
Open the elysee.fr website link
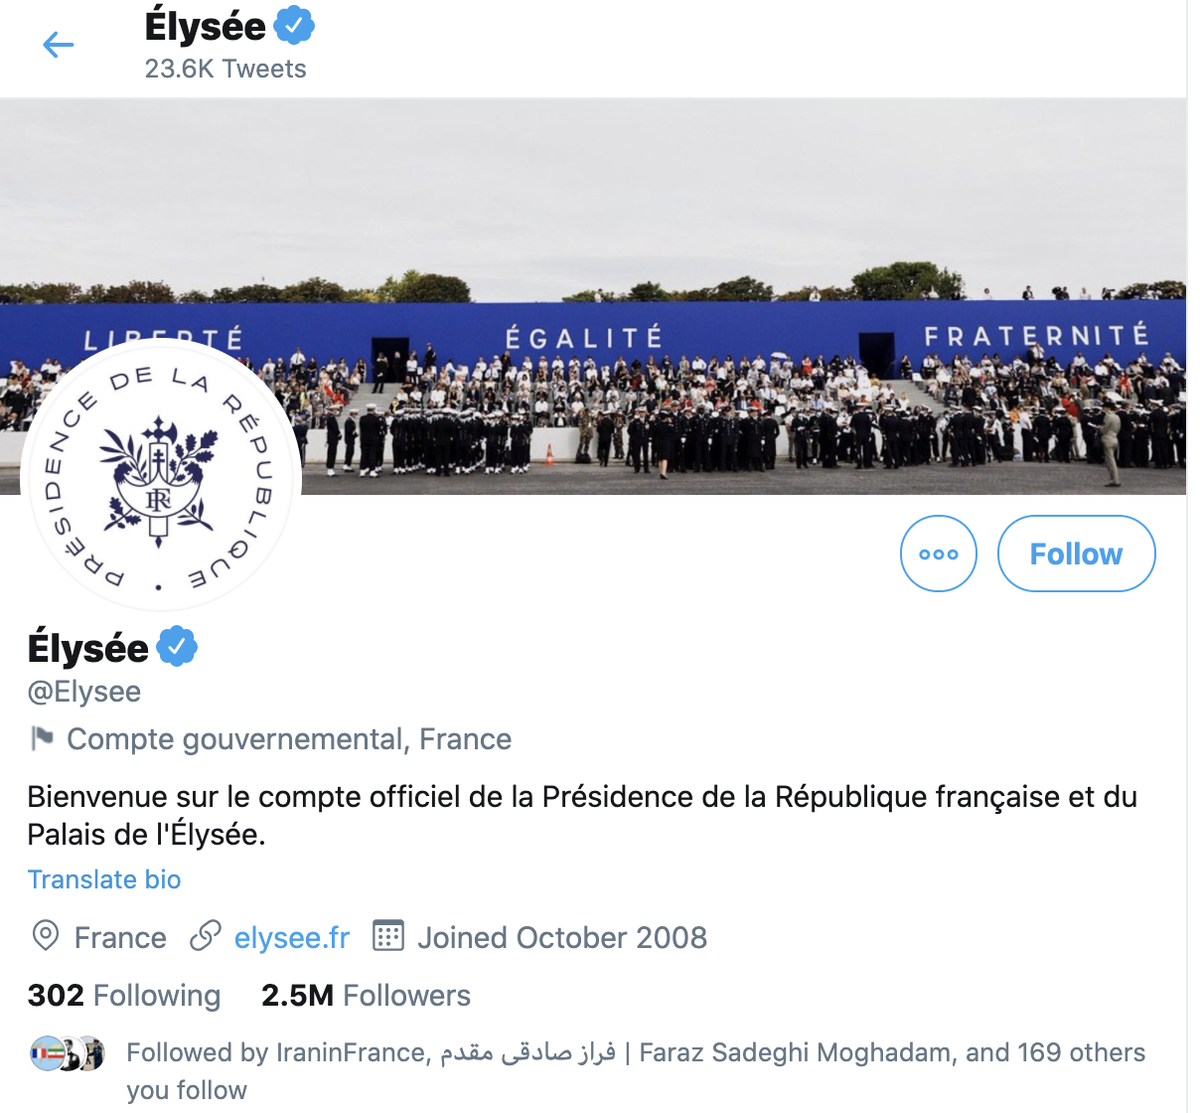tap(292, 937)
